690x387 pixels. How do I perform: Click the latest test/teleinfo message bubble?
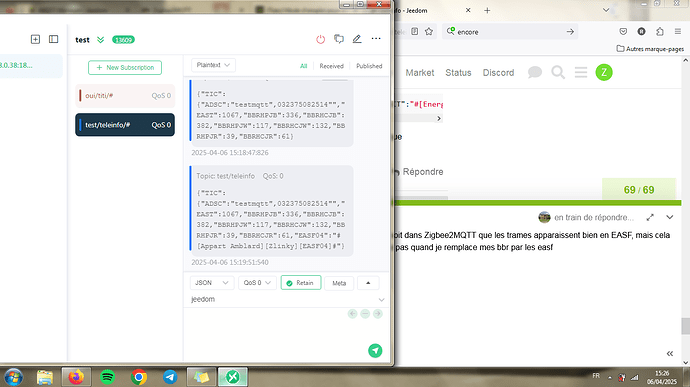coord(272,211)
